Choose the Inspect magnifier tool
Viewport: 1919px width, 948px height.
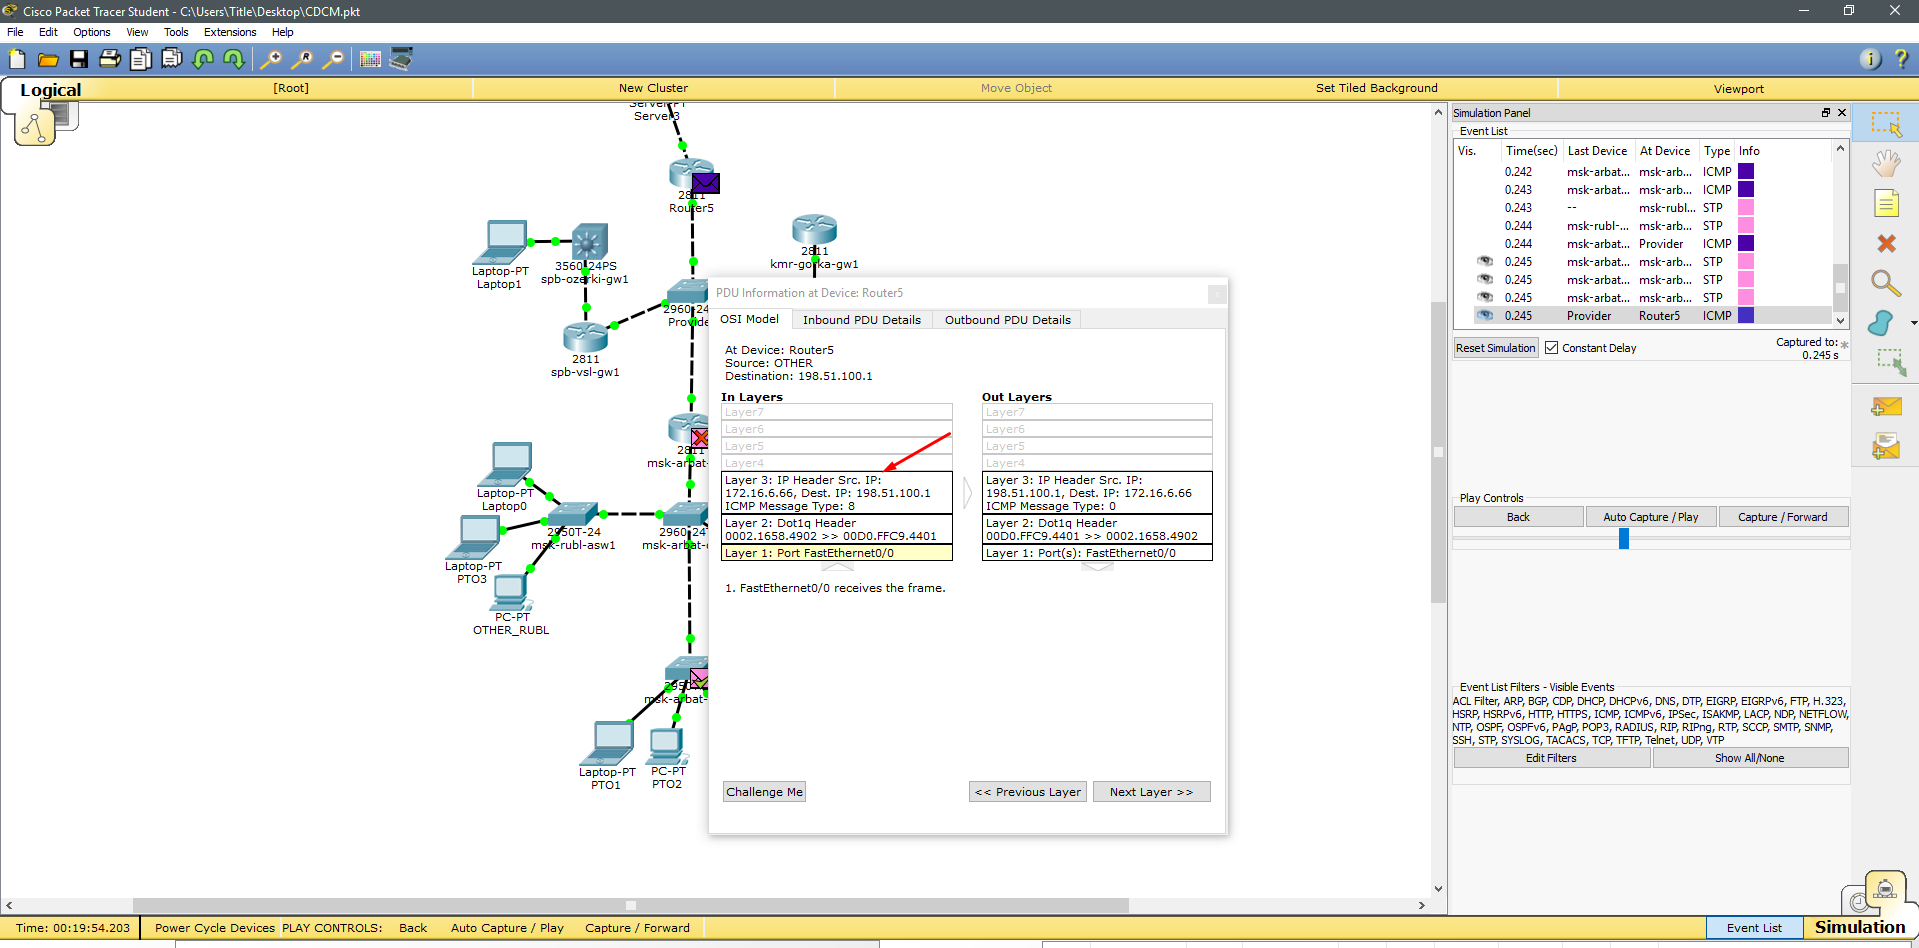(1886, 284)
